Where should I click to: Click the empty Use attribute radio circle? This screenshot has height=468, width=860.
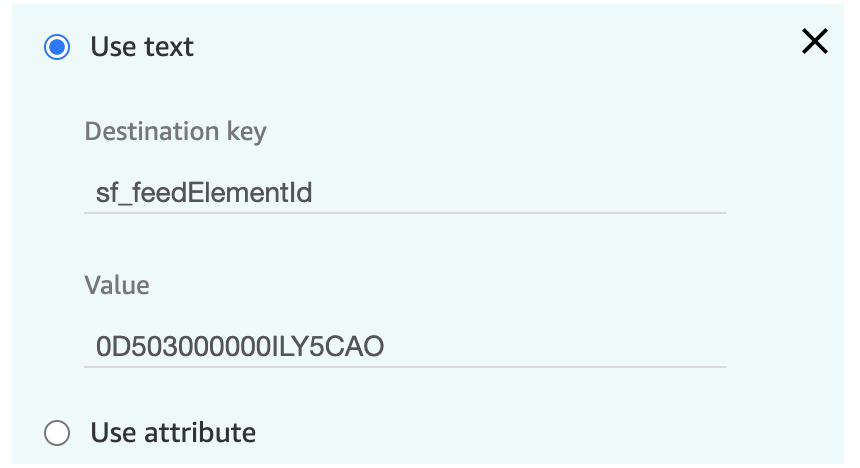[x=57, y=433]
